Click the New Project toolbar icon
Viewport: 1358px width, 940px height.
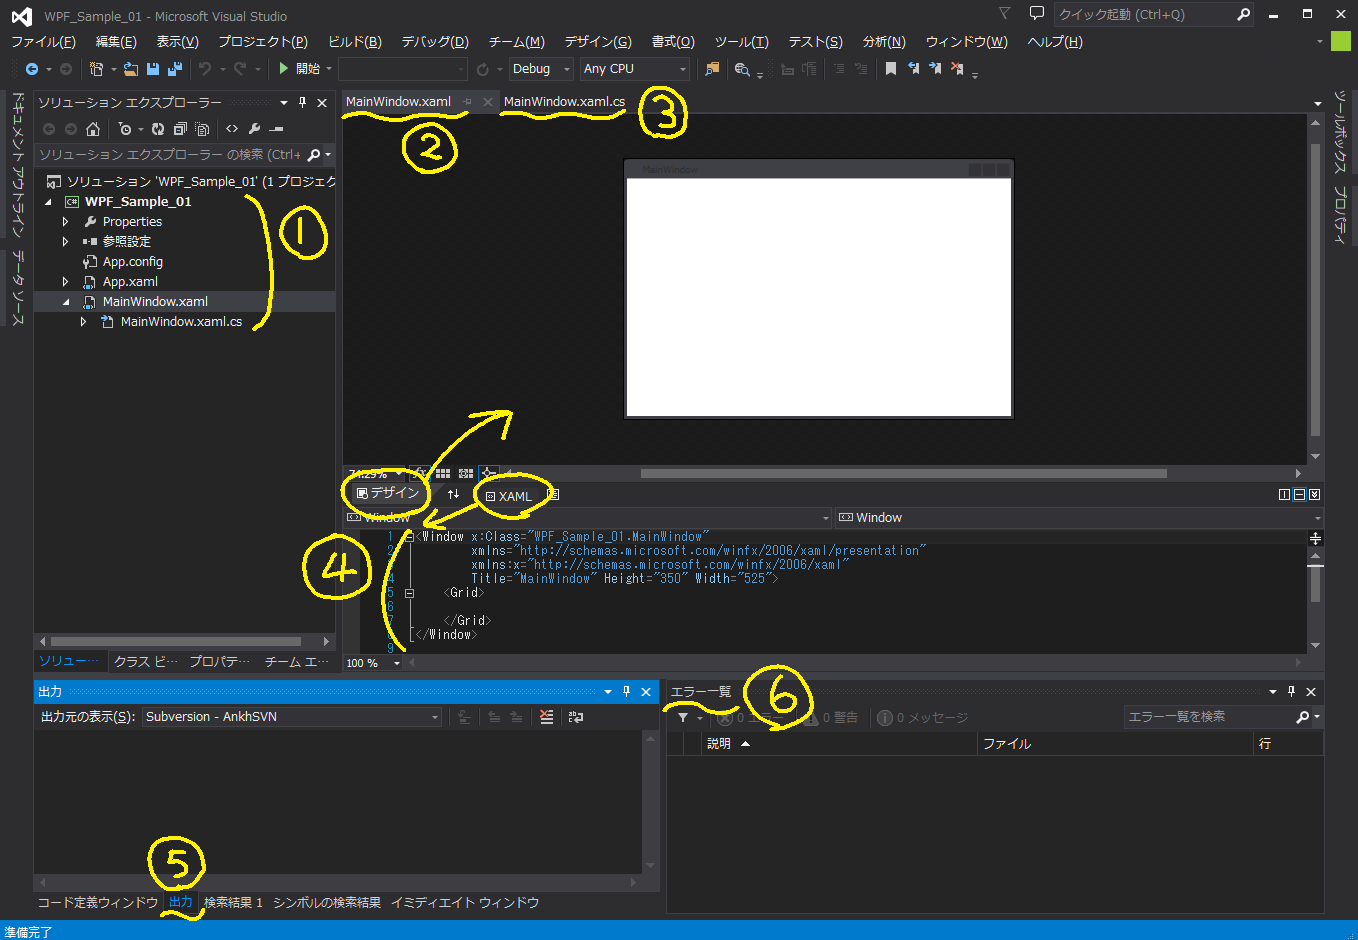pyautogui.click(x=96, y=69)
